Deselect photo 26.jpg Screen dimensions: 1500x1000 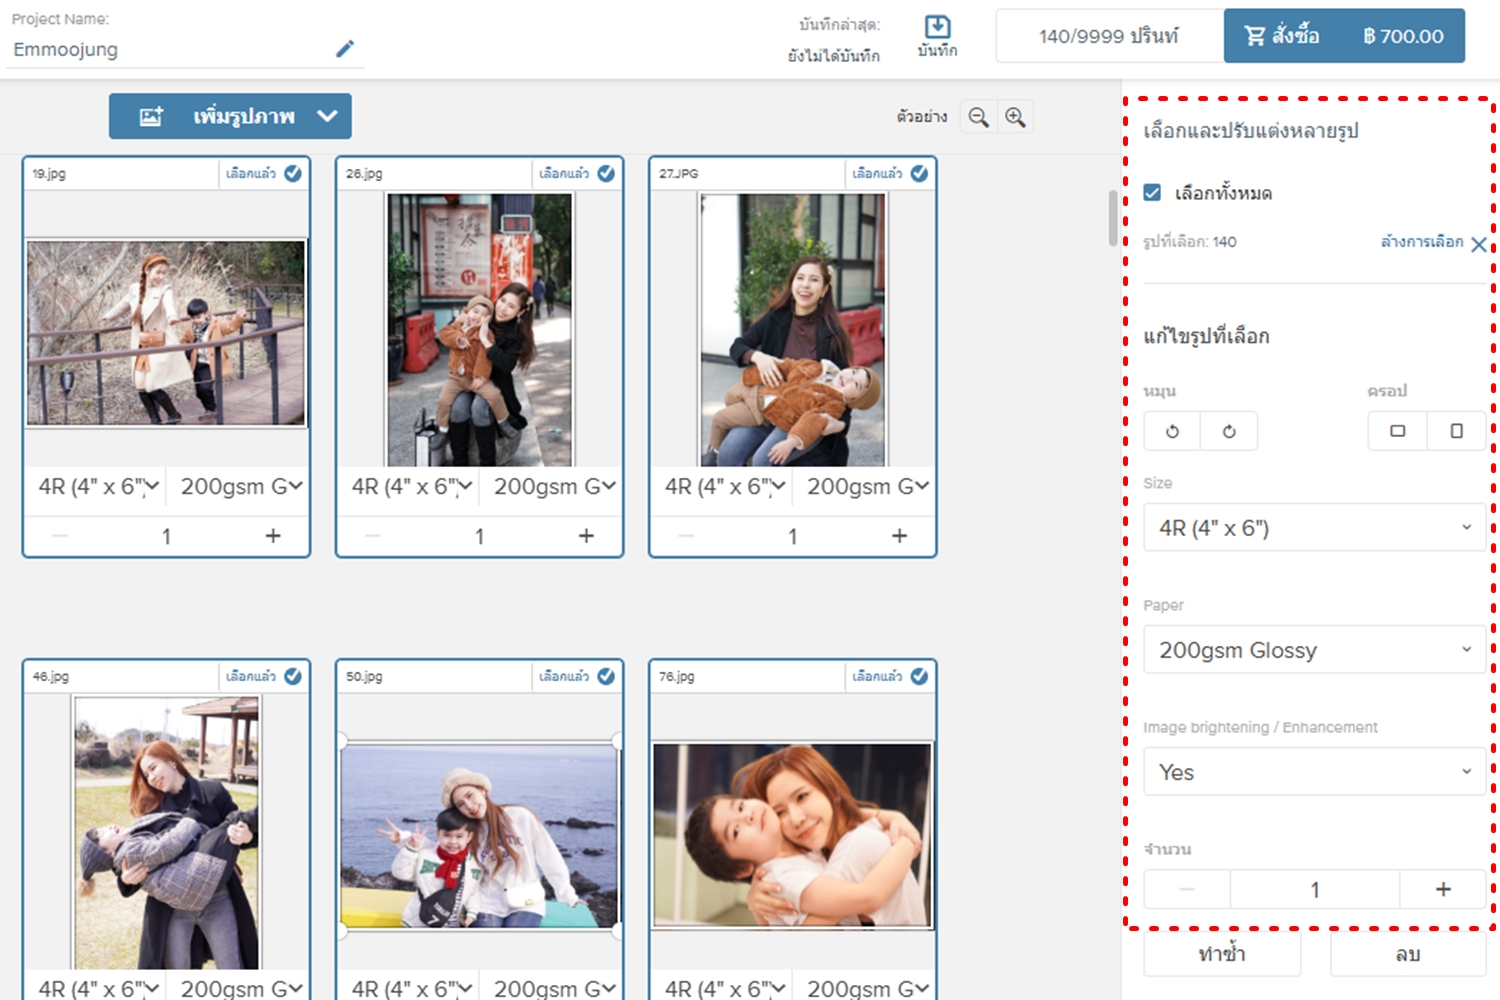point(577,173)
